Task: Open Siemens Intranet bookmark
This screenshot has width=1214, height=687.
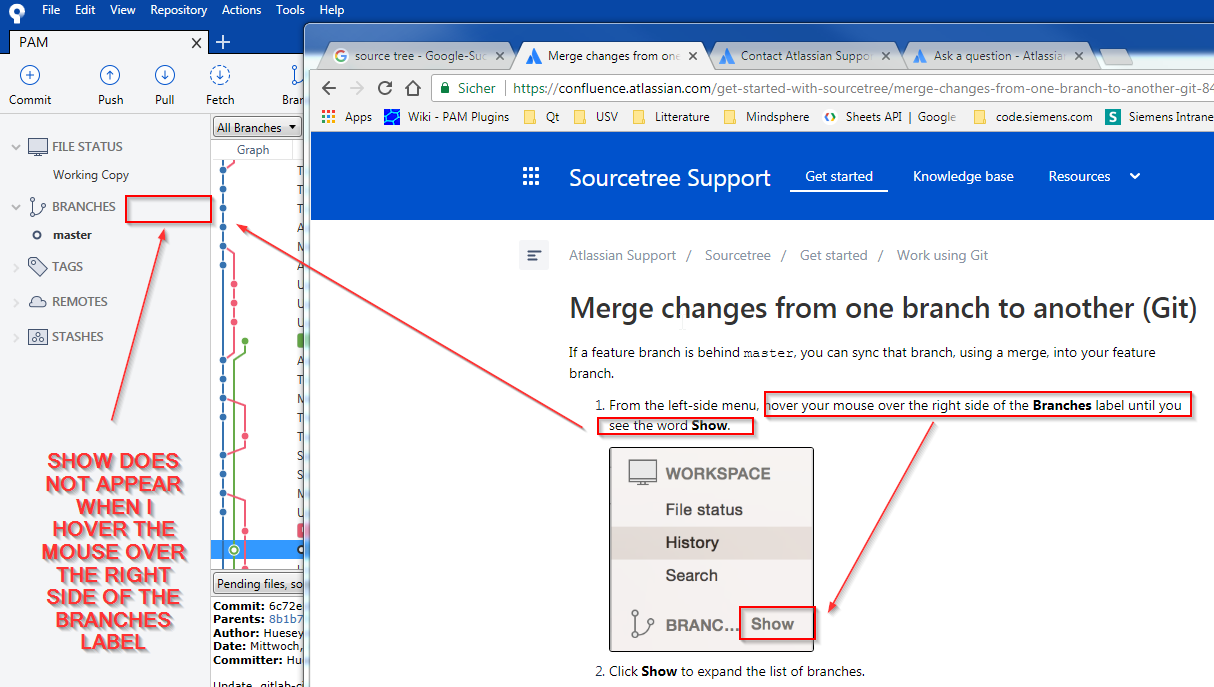Action: (1160, 117)
